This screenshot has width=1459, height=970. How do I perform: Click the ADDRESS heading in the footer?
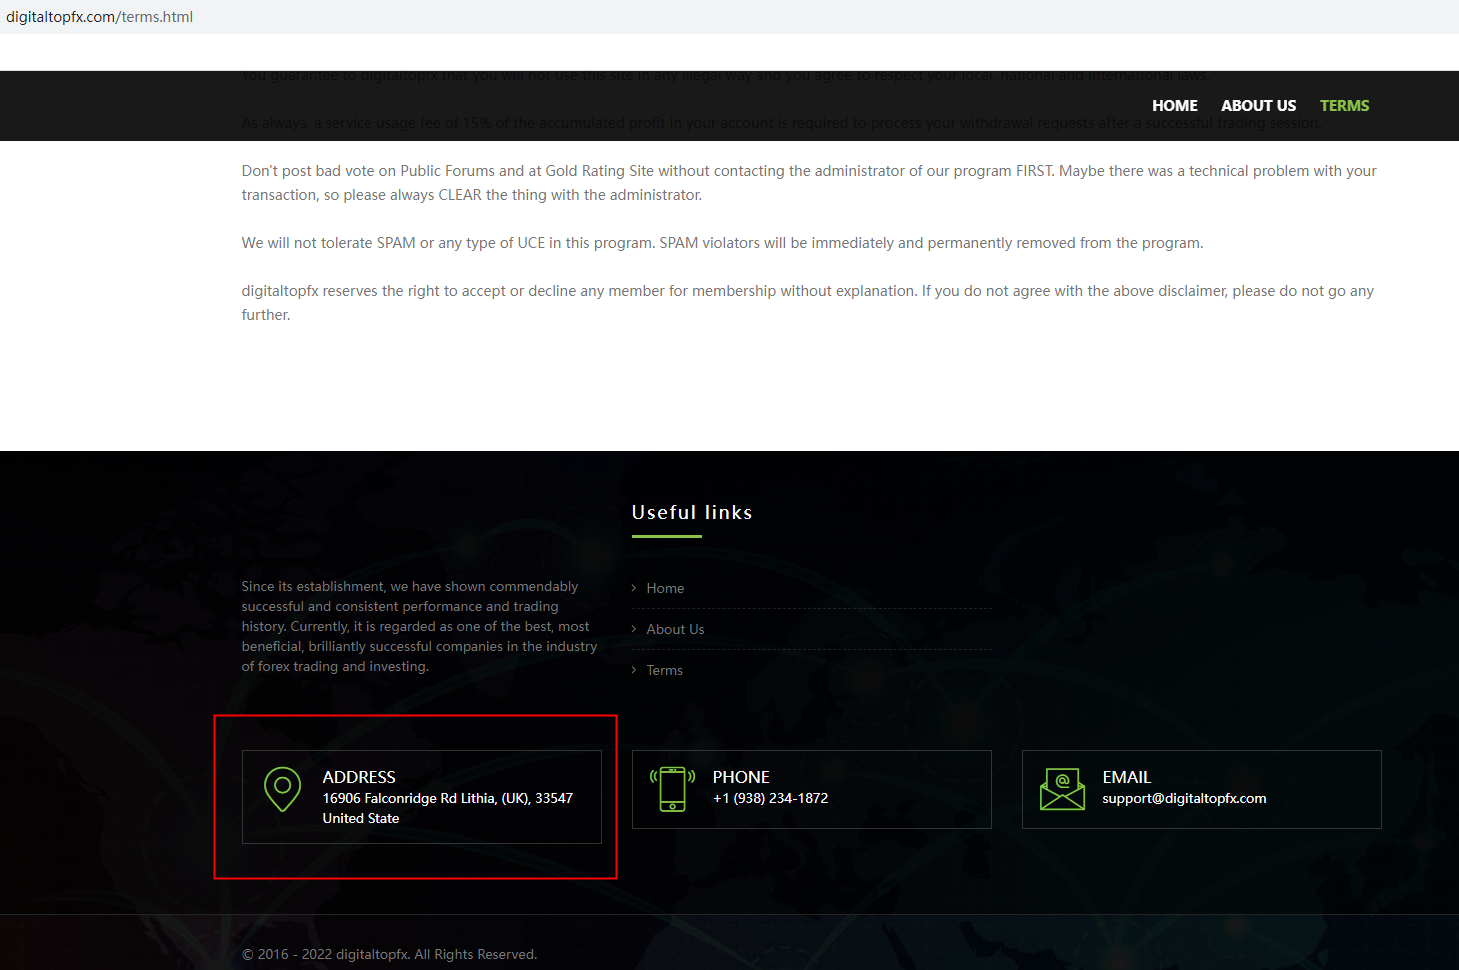click(359, 777)
